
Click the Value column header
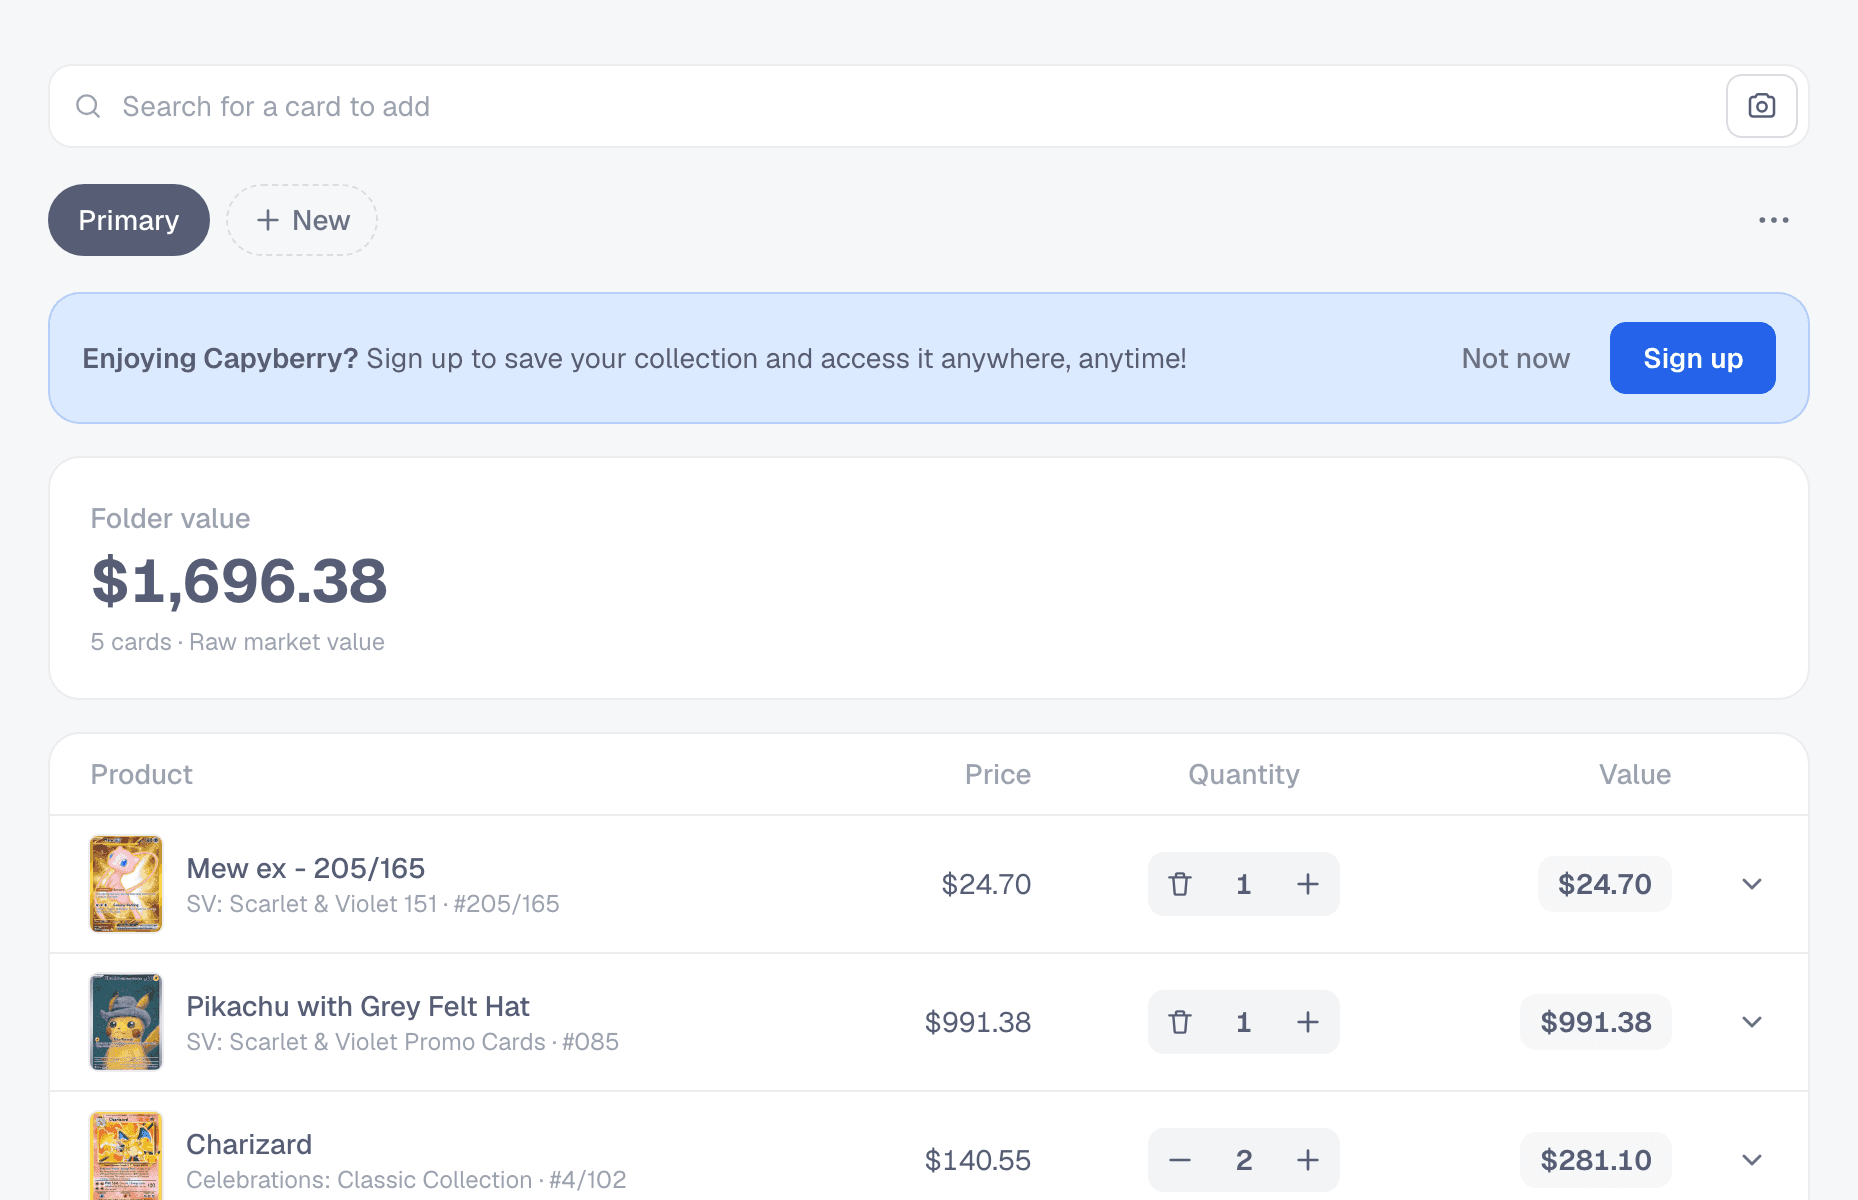click(x=1635, y=774)
